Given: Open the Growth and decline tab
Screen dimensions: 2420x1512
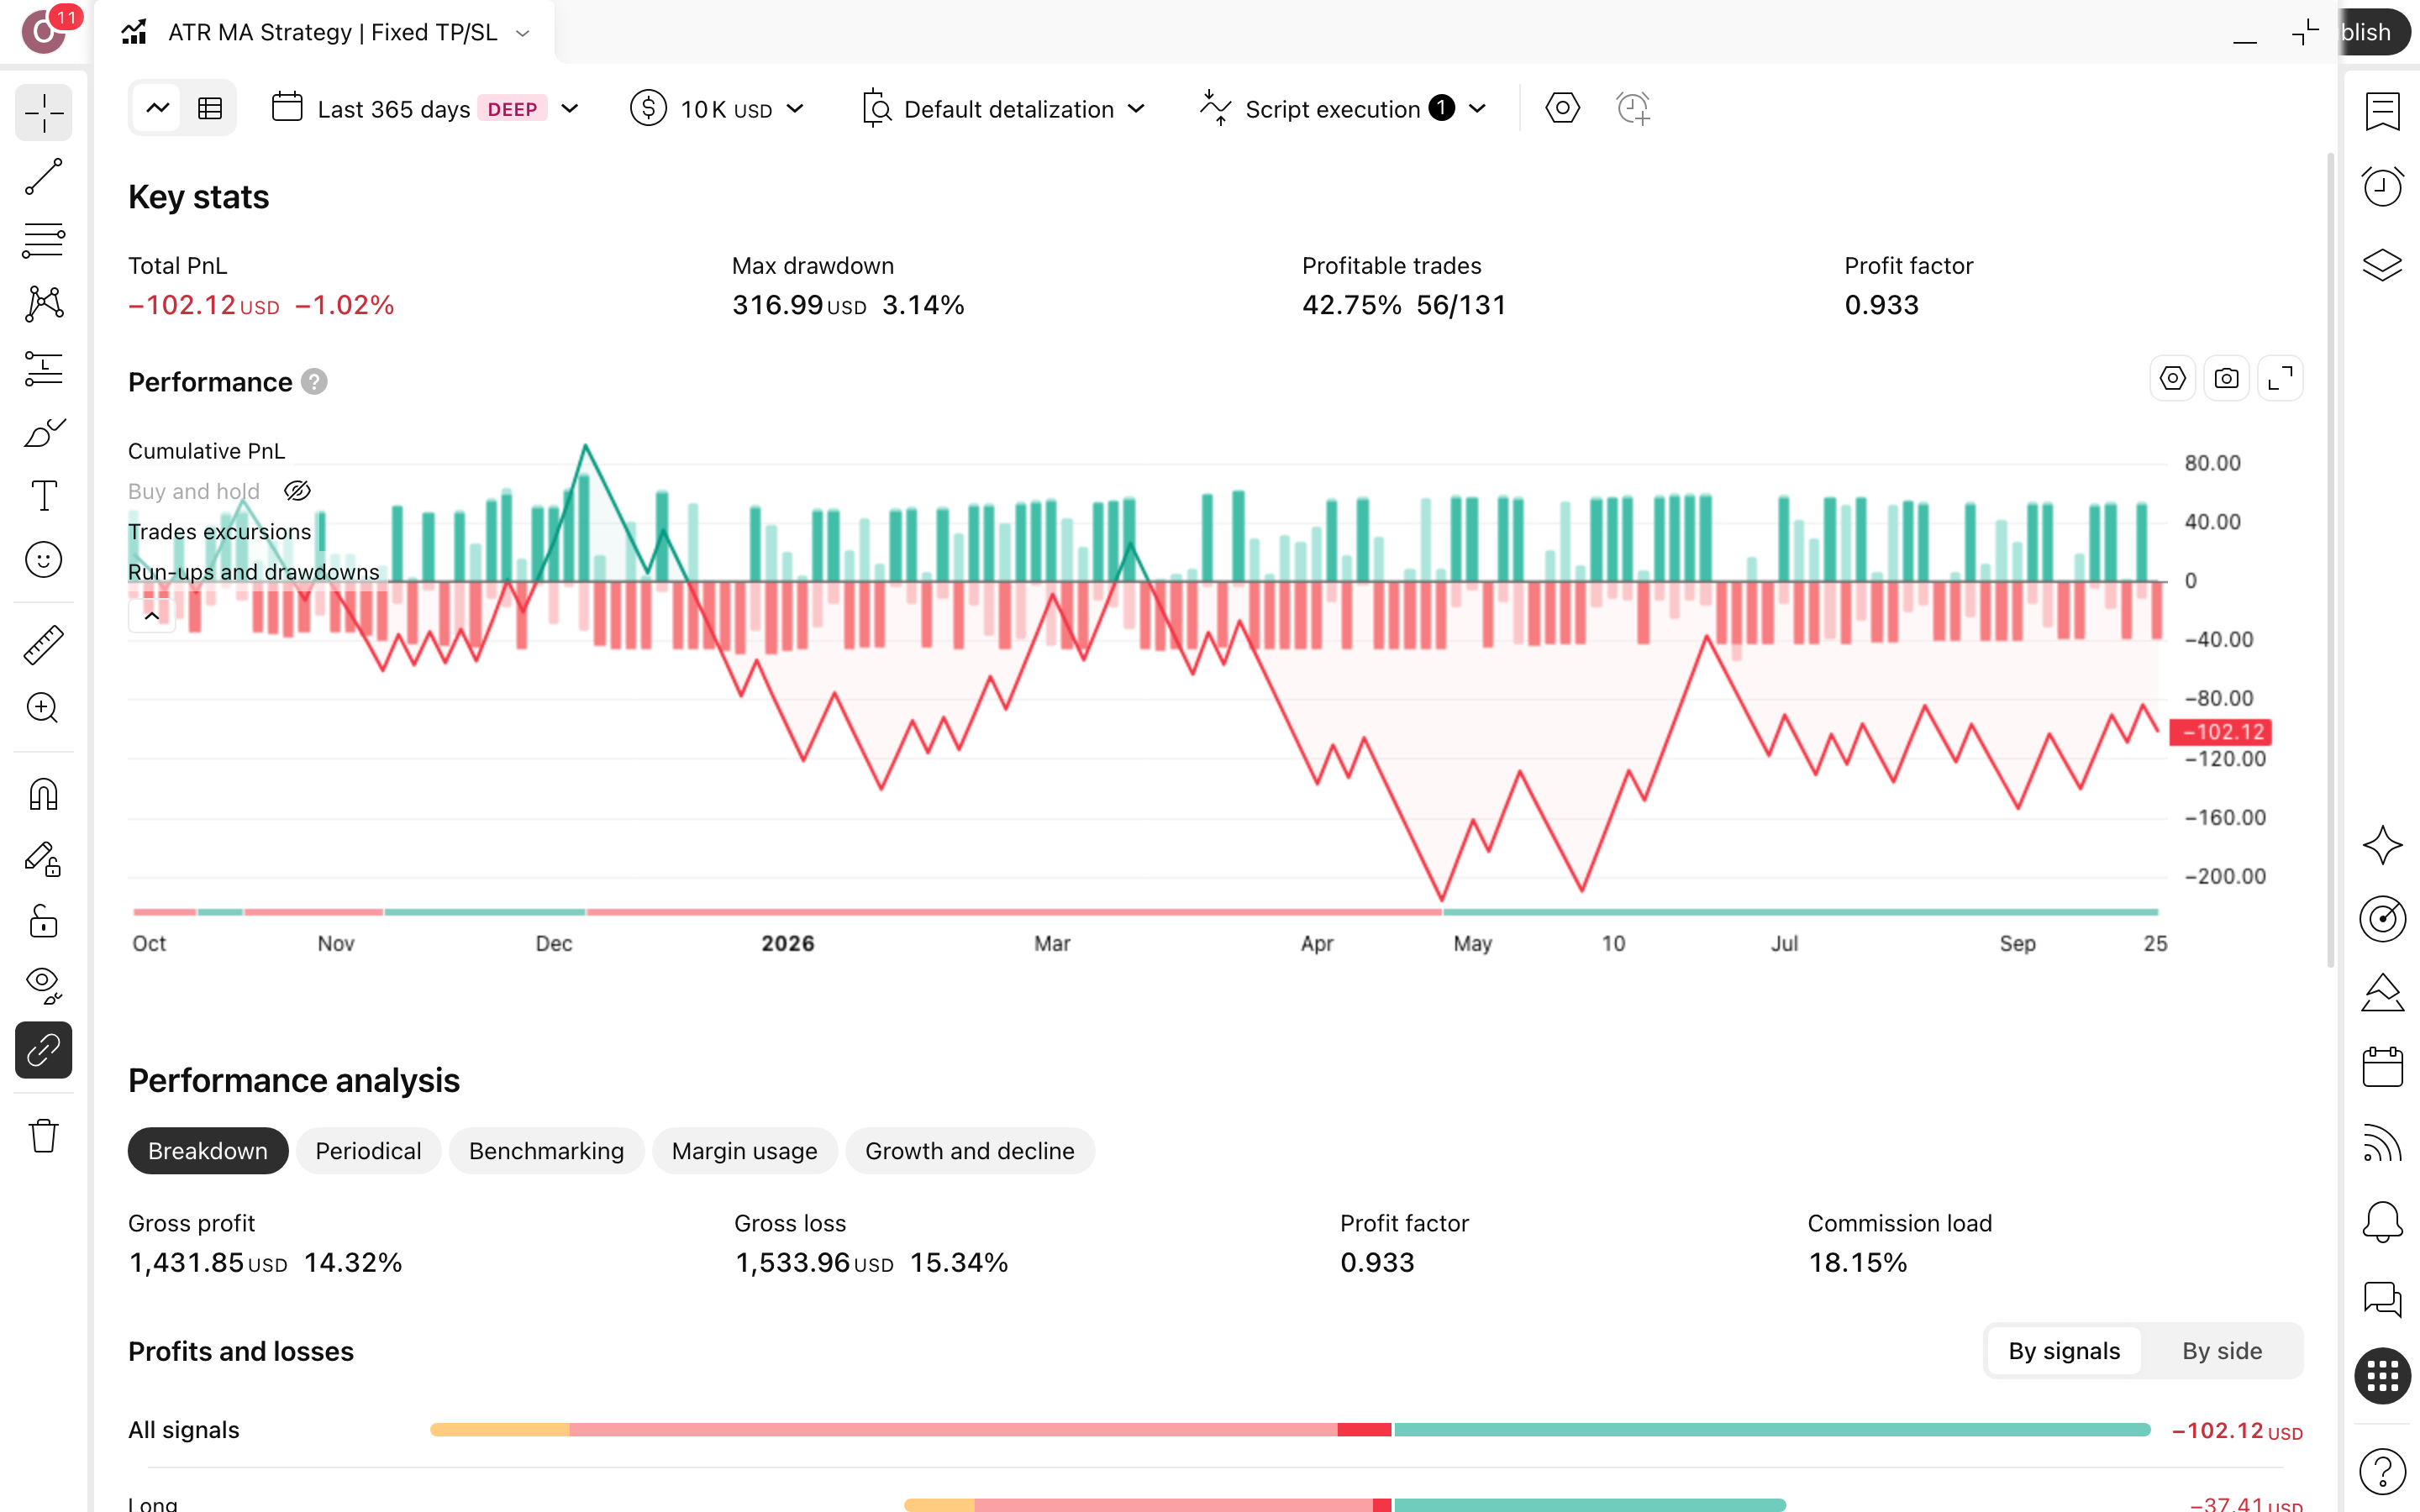Looking at the screenshot, I should (969, 1150).
